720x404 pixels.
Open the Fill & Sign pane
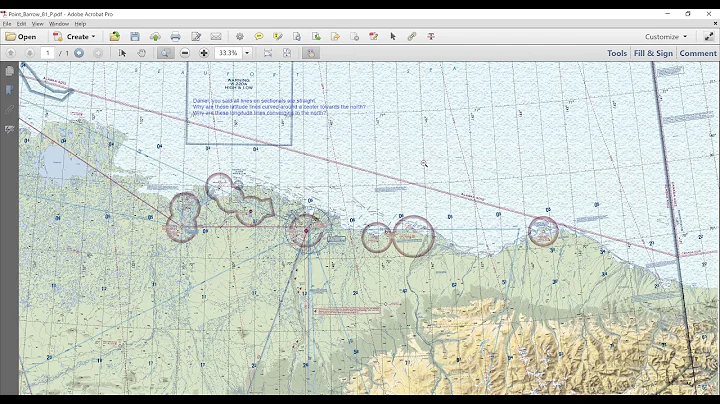[x=653, y=53]
